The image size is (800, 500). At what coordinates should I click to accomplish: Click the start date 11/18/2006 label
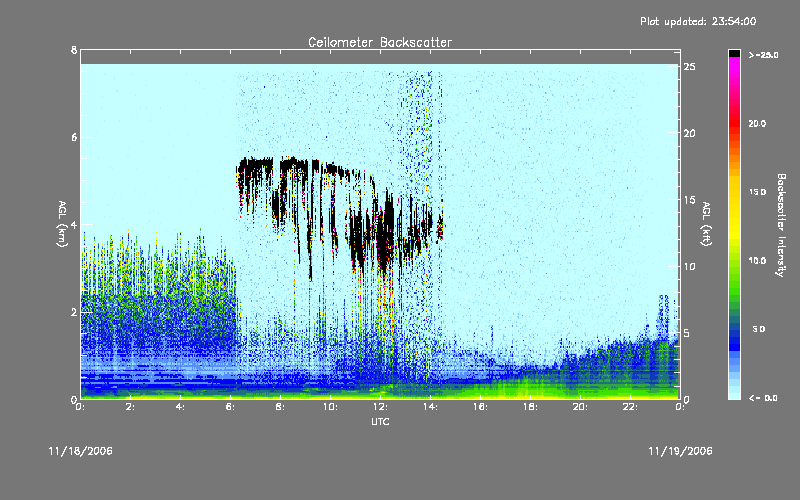(x=81, y=451)
